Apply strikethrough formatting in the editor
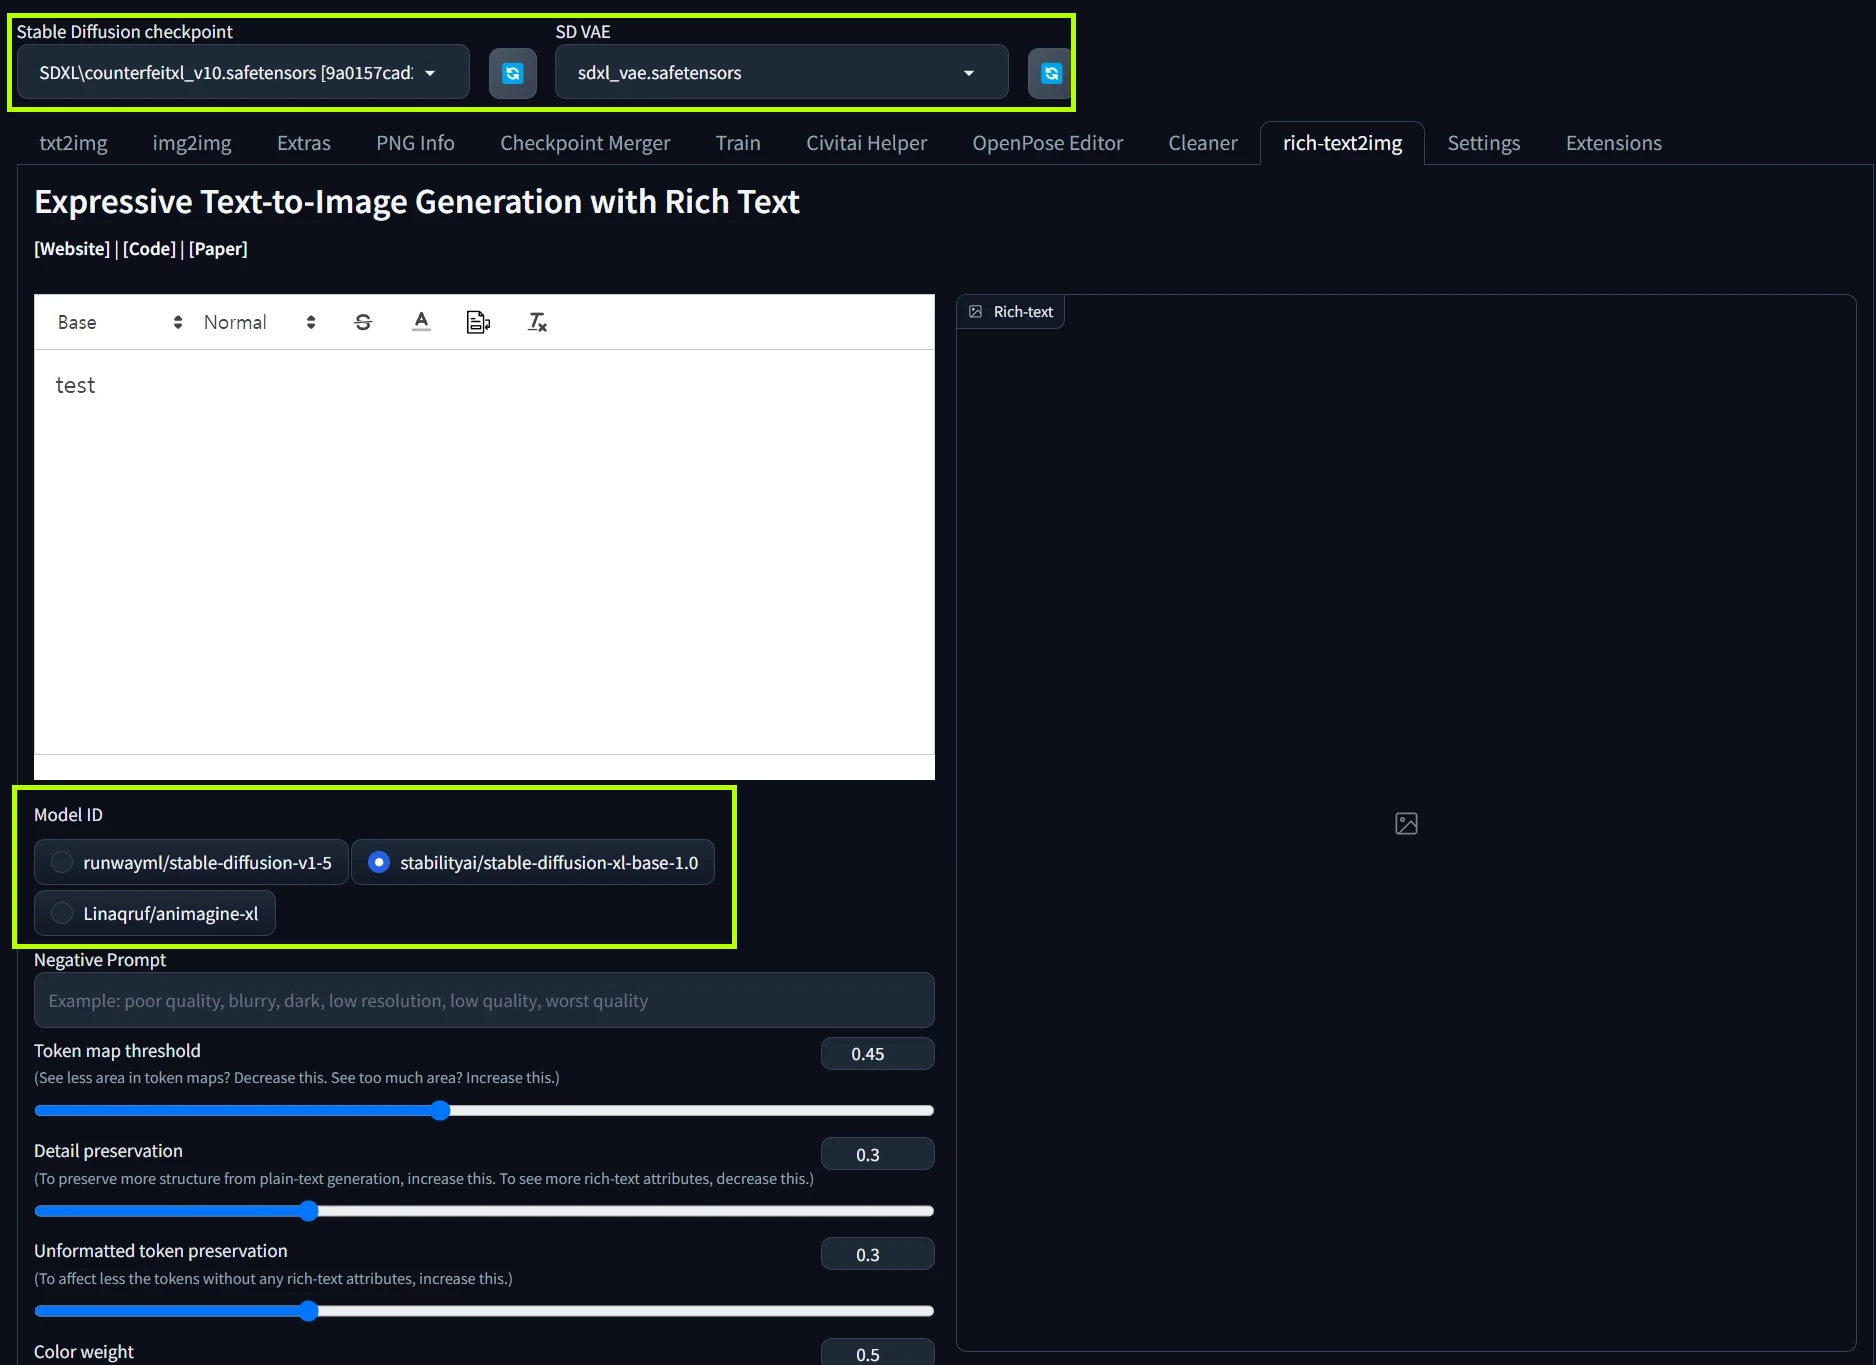 coord(362,321)
